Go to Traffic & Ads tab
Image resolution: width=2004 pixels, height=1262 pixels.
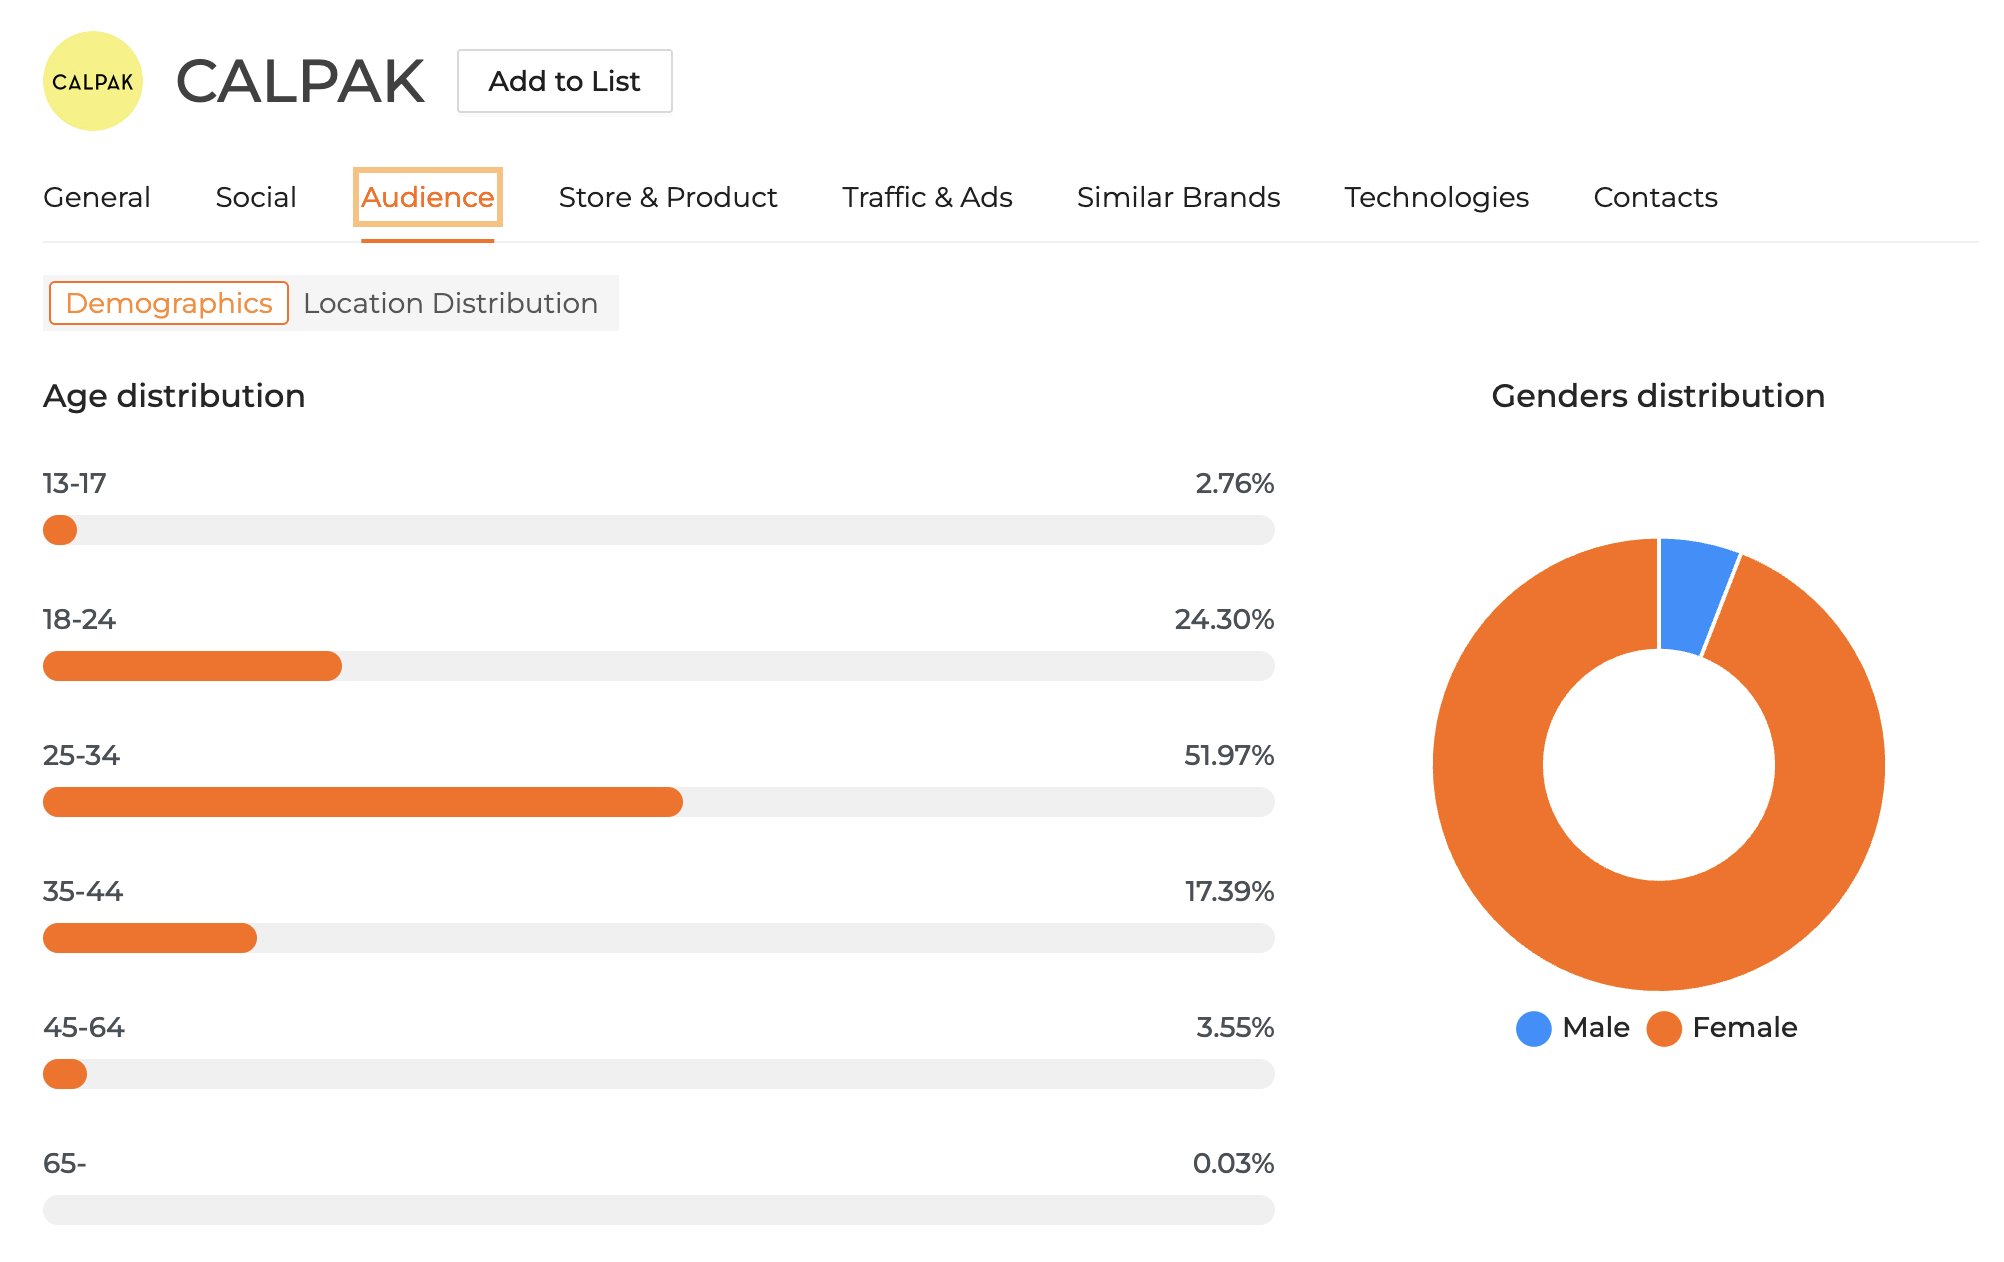click(x=927, y=197)
